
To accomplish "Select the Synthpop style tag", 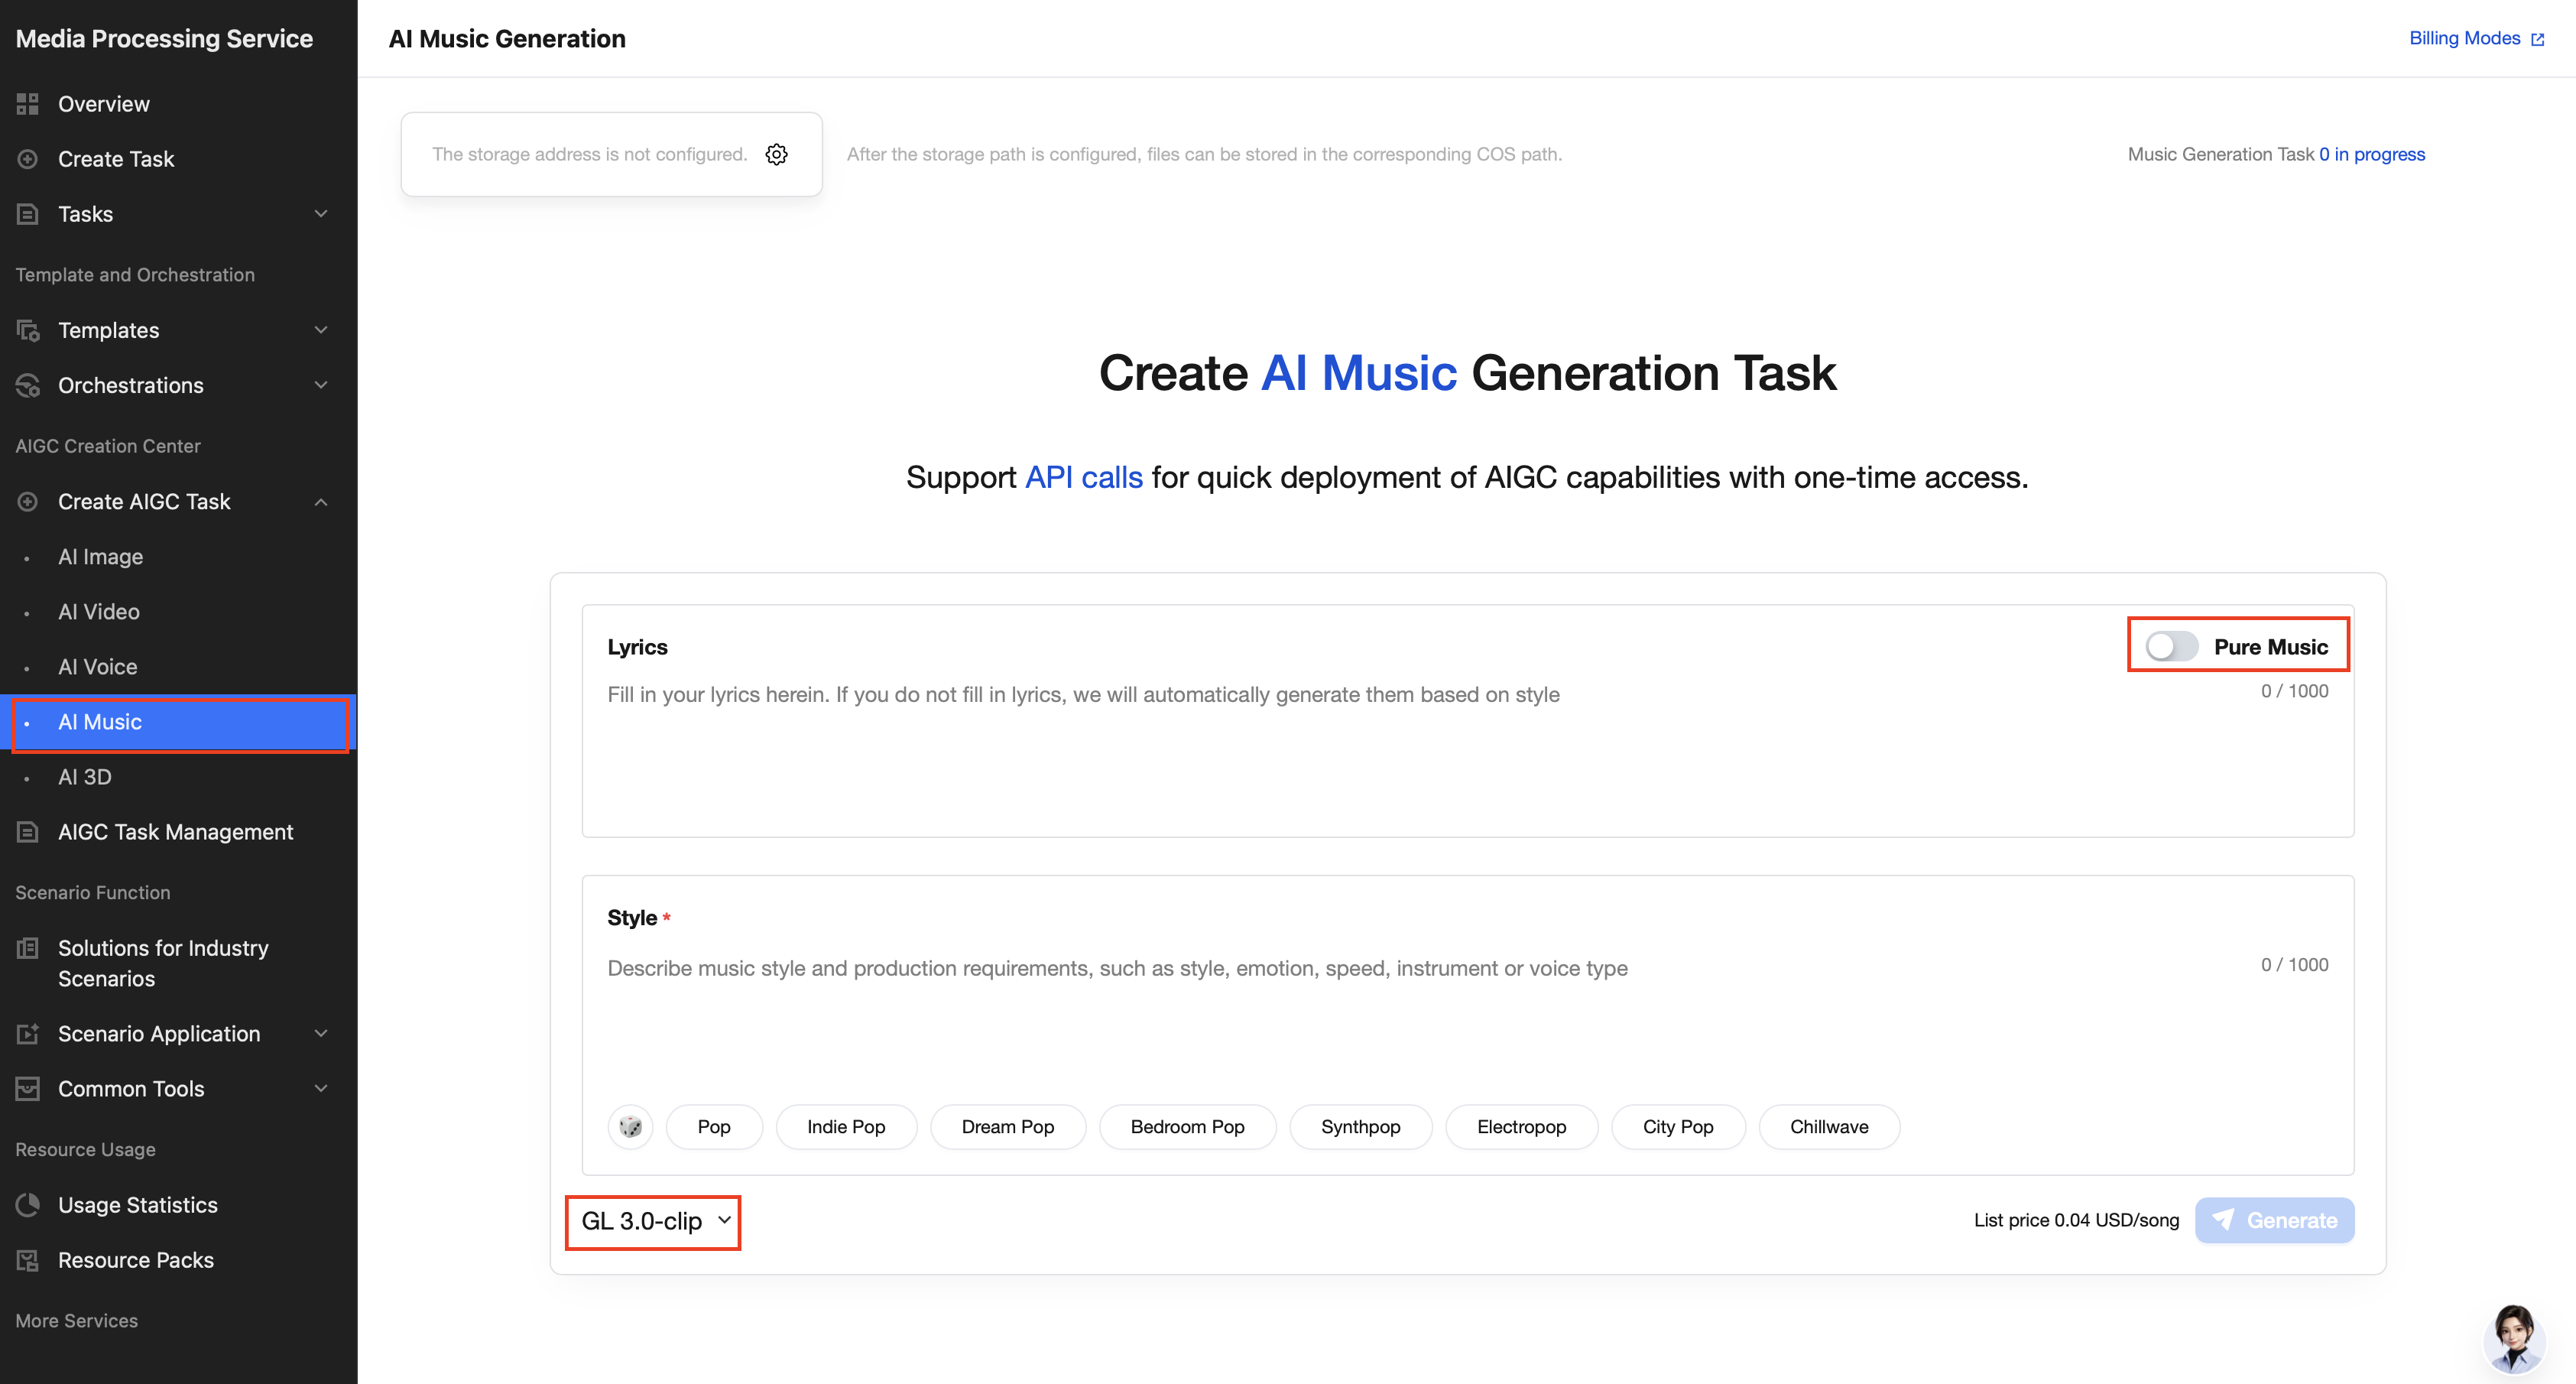I will click(x=1360, y=1127).
